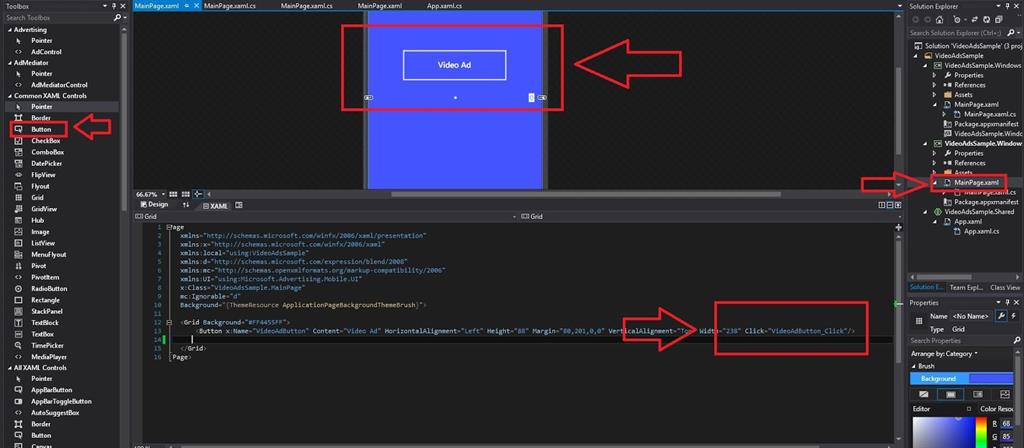Toggle snapping to gridlines in designer
This screenshot has width=1024, height=448.
[185, 194]
